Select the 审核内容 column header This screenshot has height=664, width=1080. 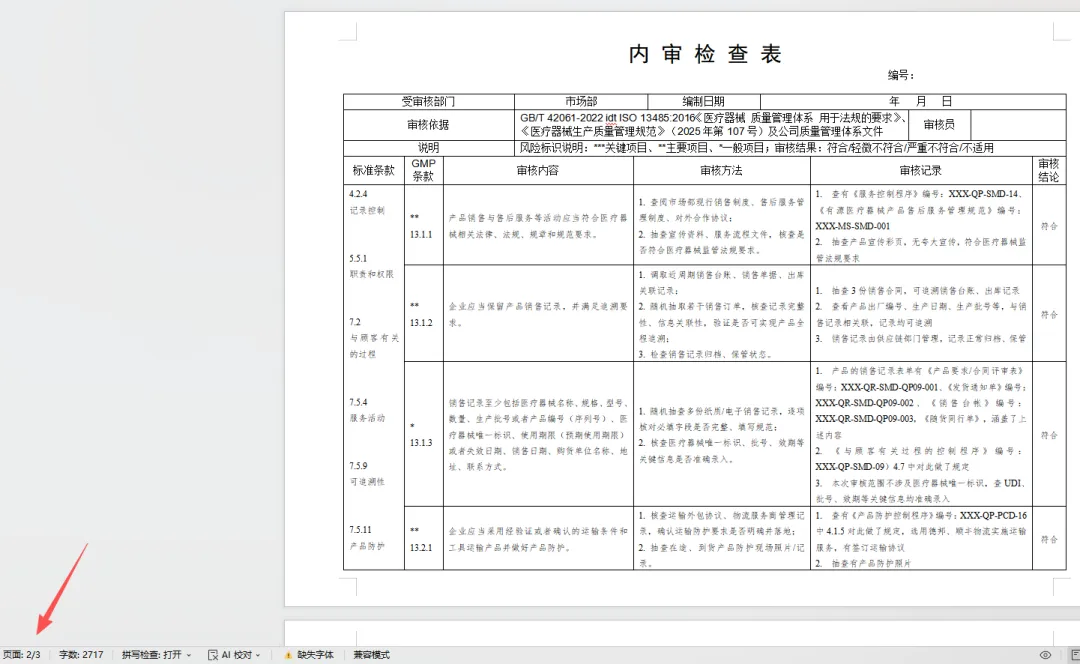click(x=538, y=170)
